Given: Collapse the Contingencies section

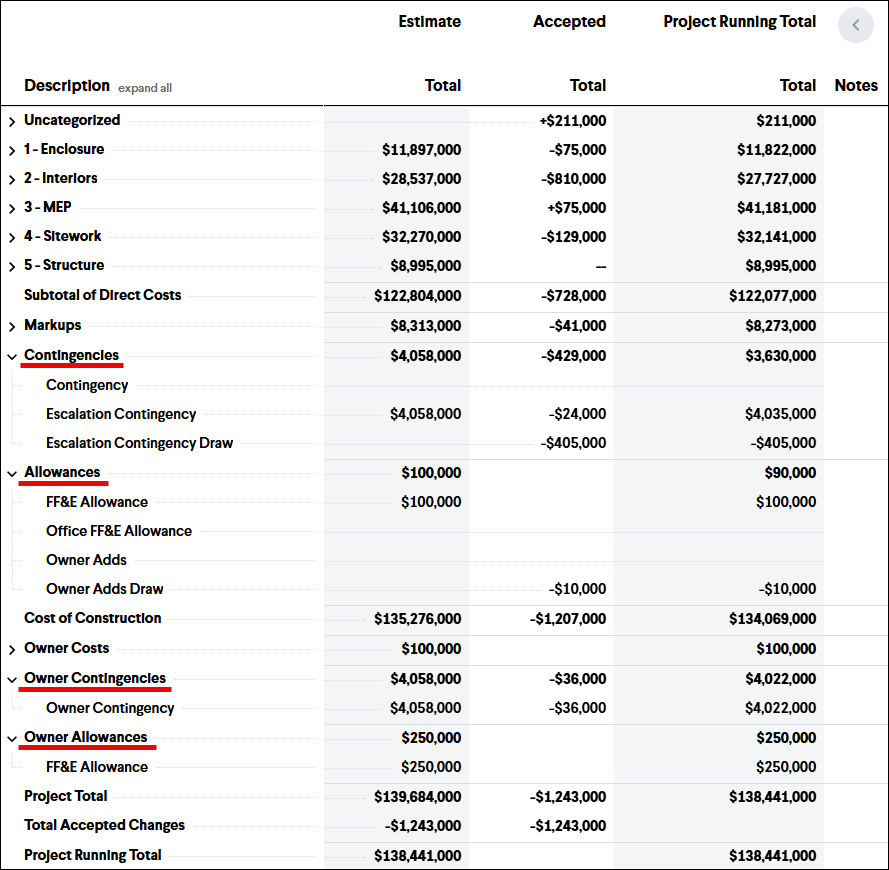Looking at the screenshot, I should click(x=12, y=355).
